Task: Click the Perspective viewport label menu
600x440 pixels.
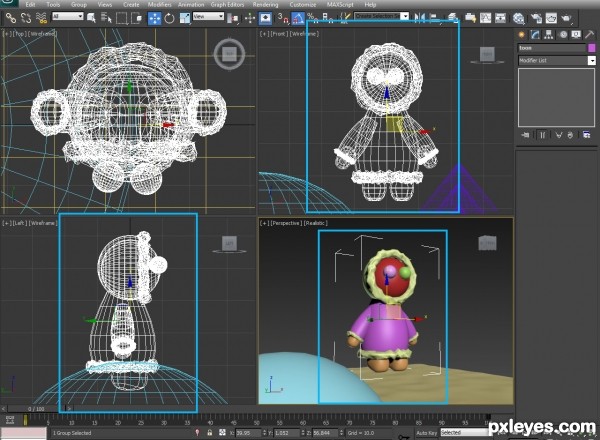Action: coord(285,223)
